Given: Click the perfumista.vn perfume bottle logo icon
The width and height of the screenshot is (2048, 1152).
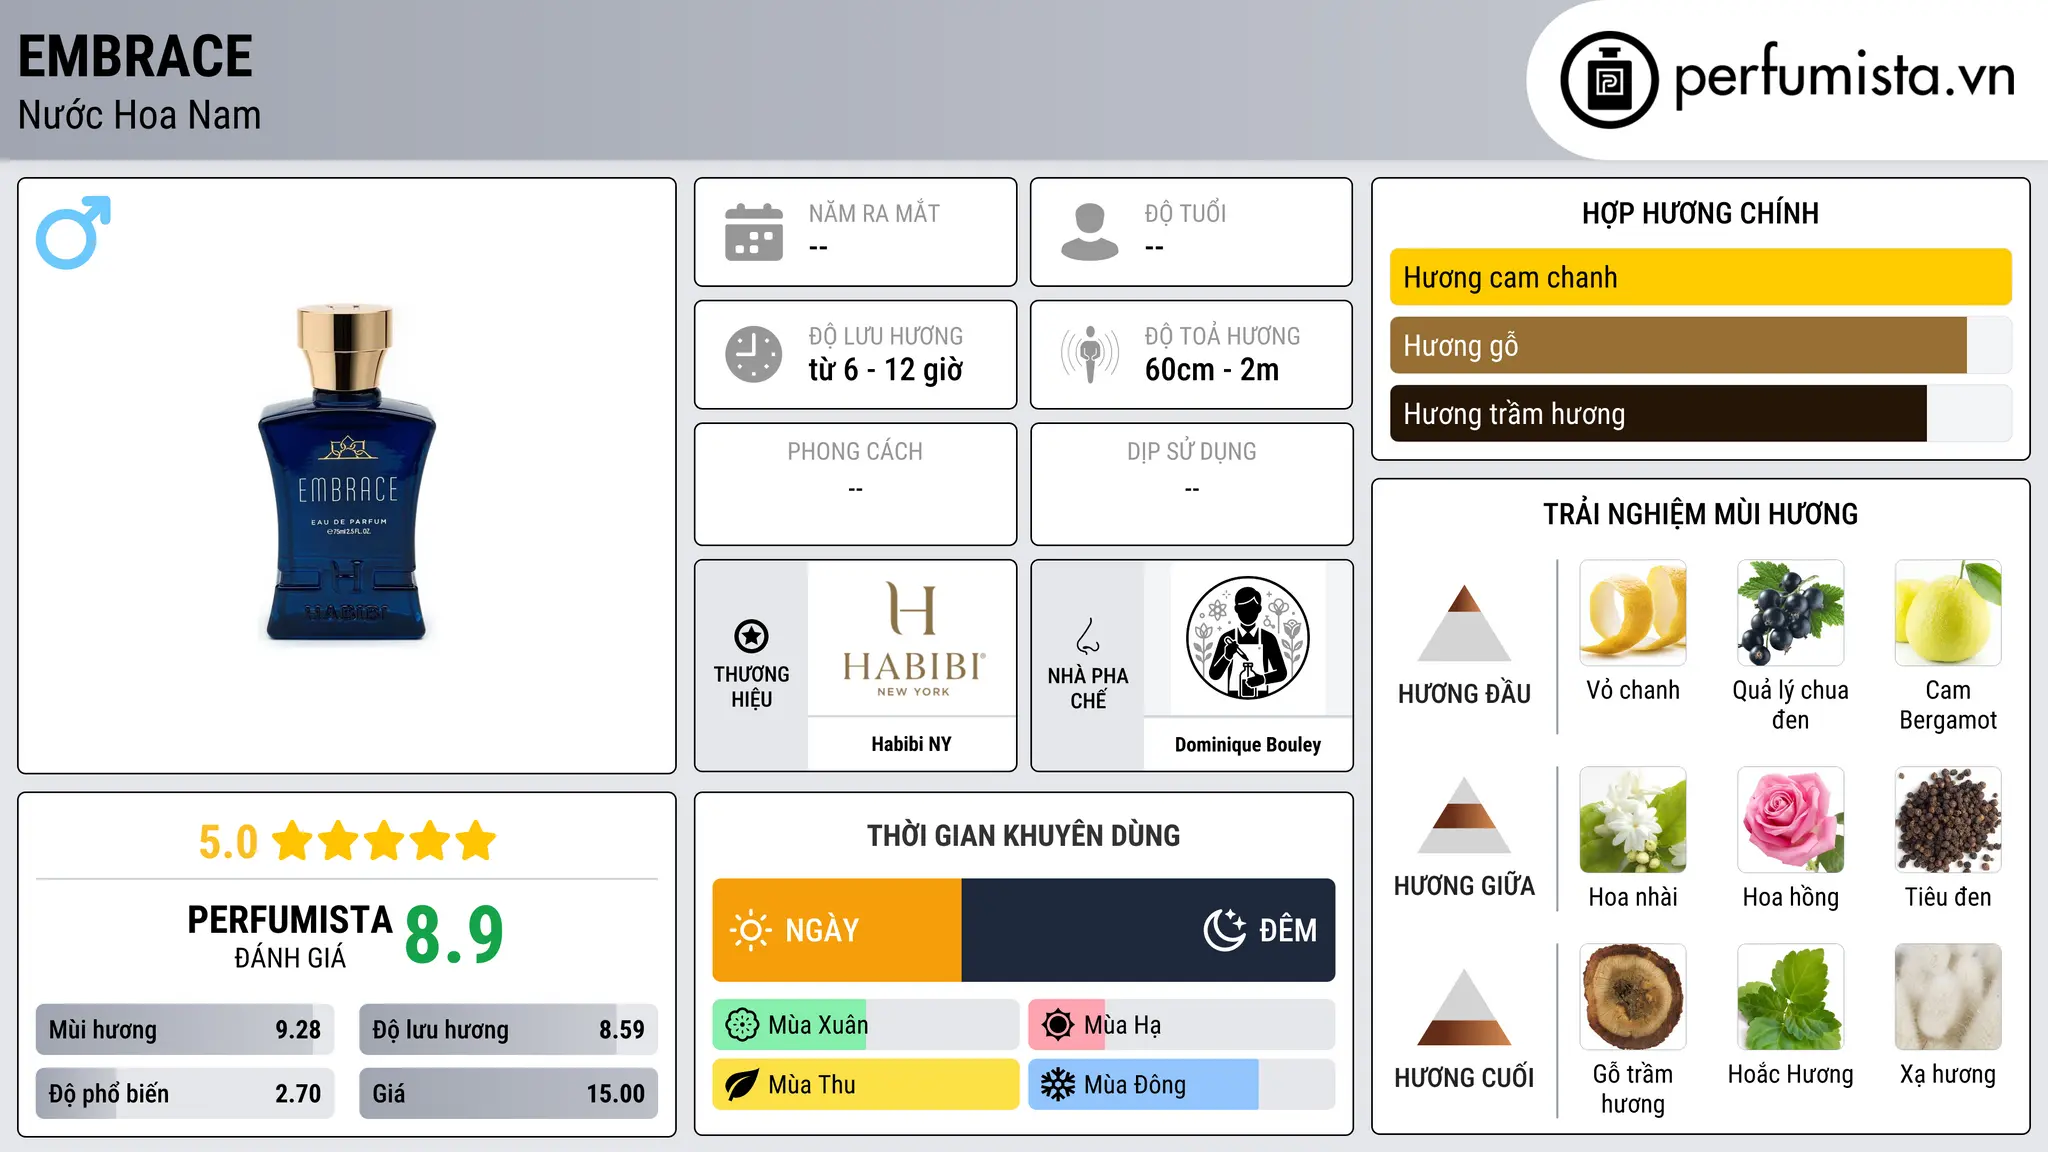Looking at the screenshot, I should point(1609,80).
